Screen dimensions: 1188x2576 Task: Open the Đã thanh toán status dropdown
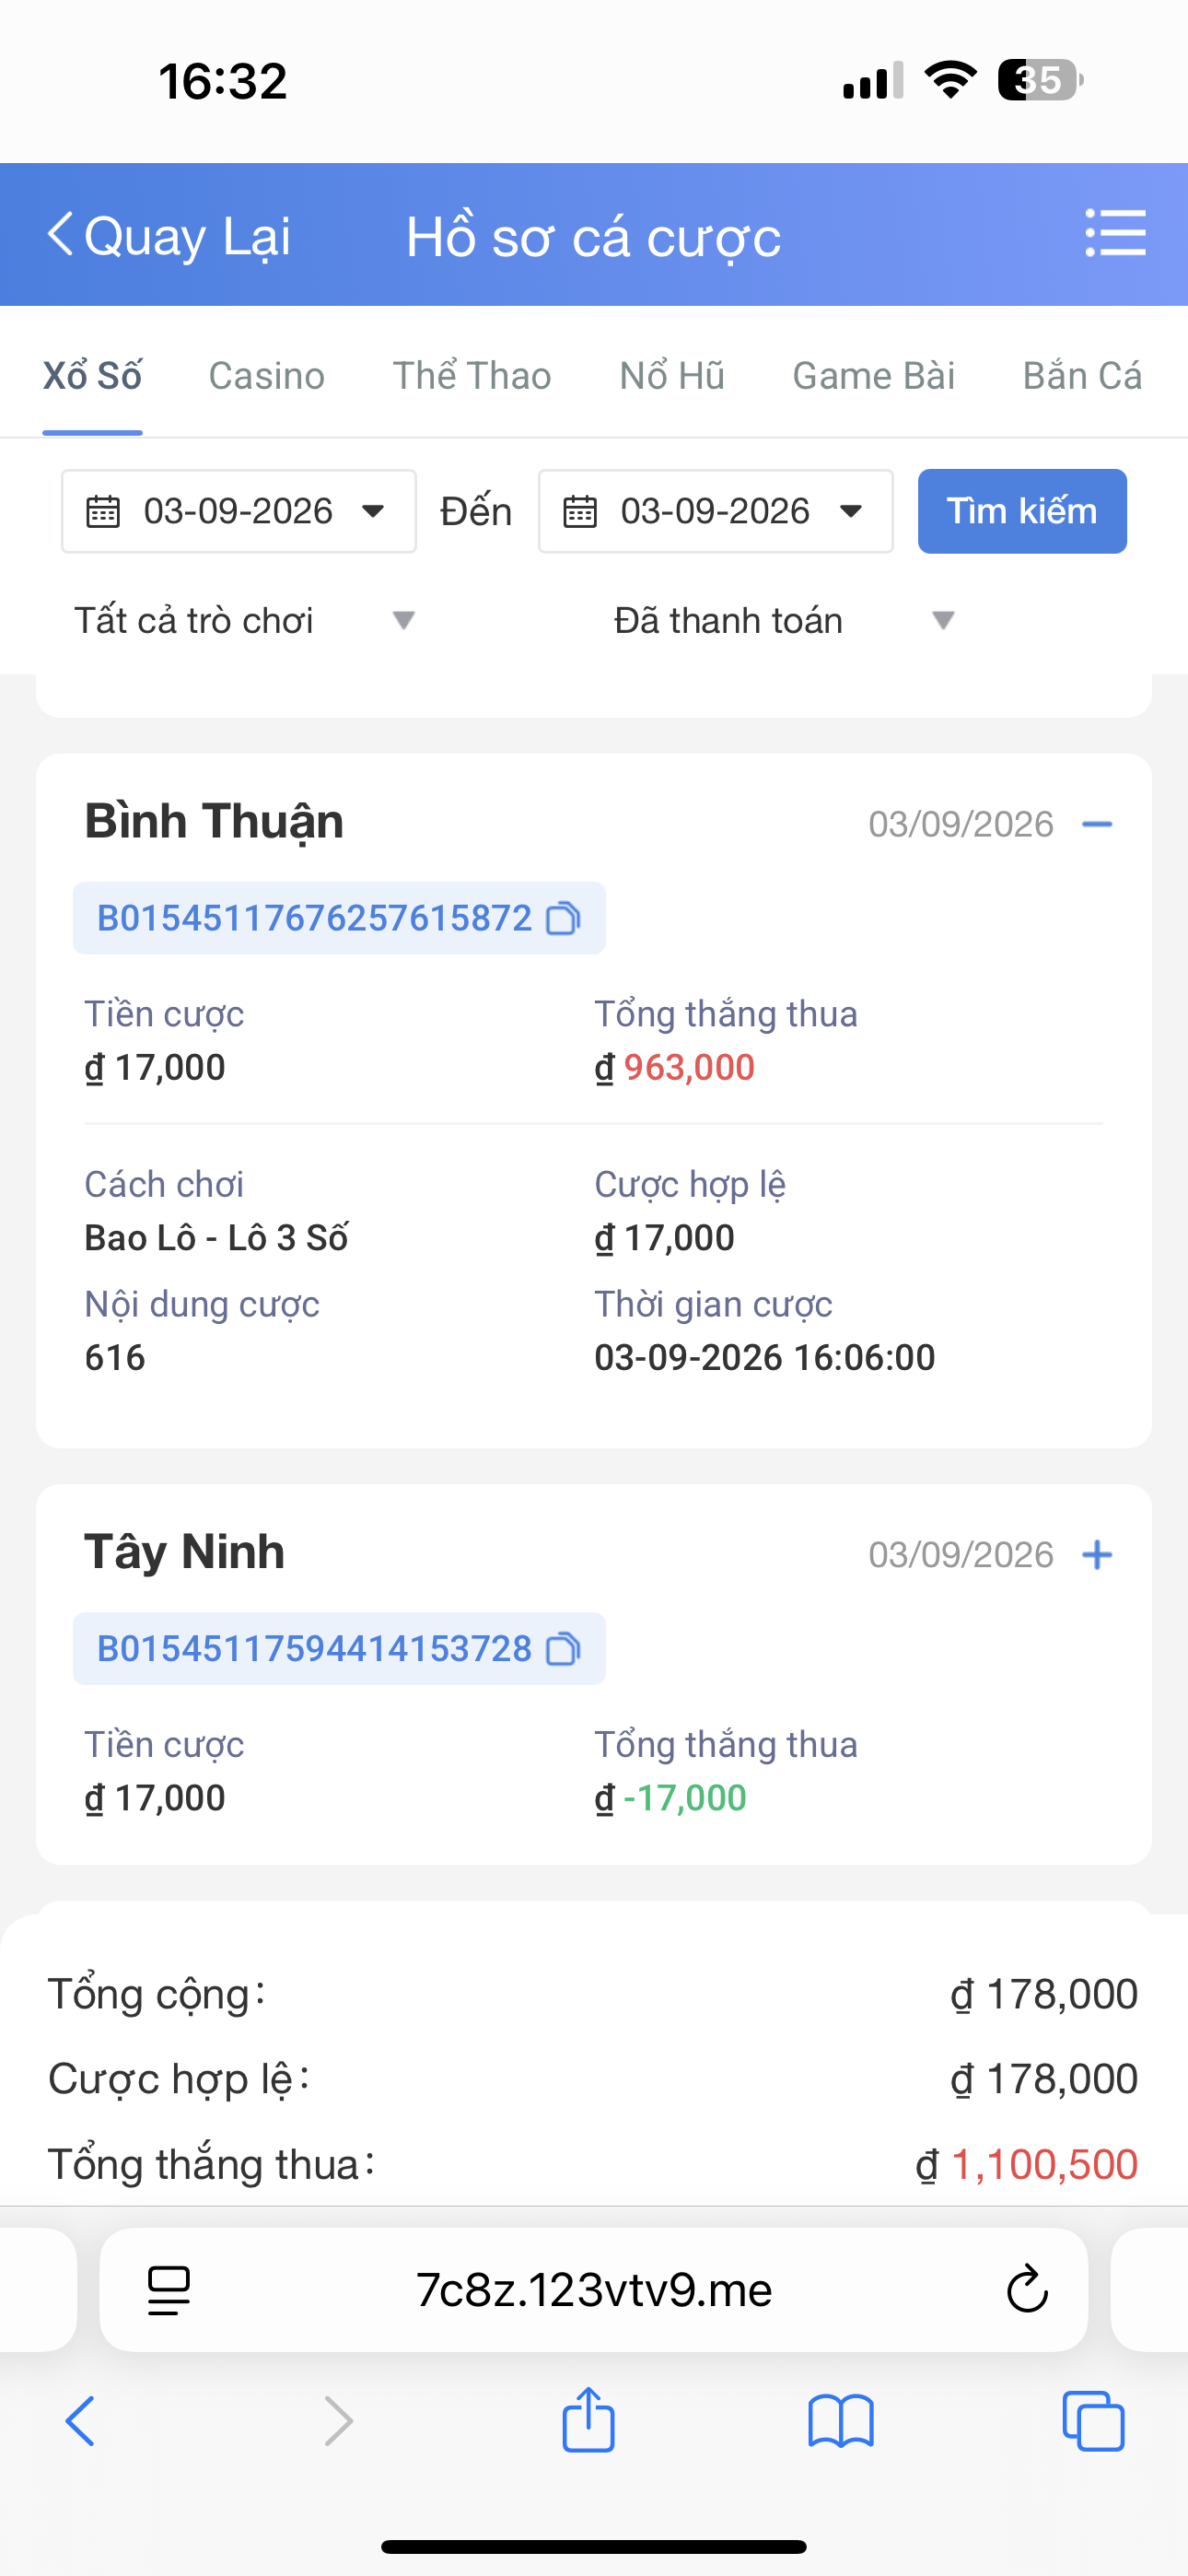(x=784, y=621)
